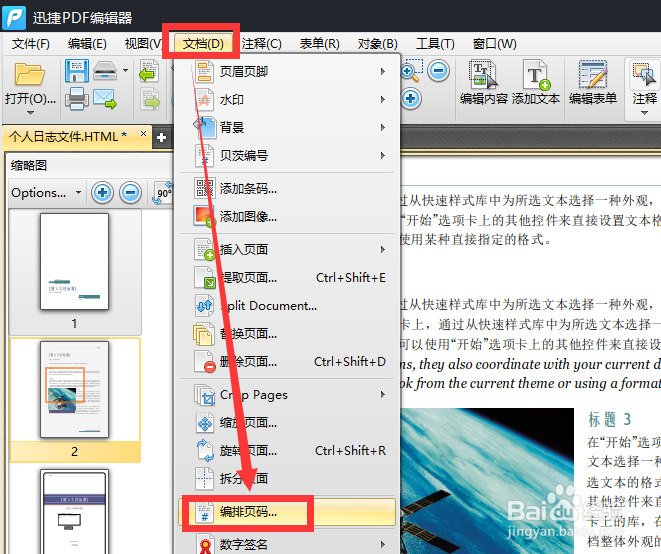Click the toolbar zoom out minus icon
Viewport: 661px width, 554px height.
[438, 70]
